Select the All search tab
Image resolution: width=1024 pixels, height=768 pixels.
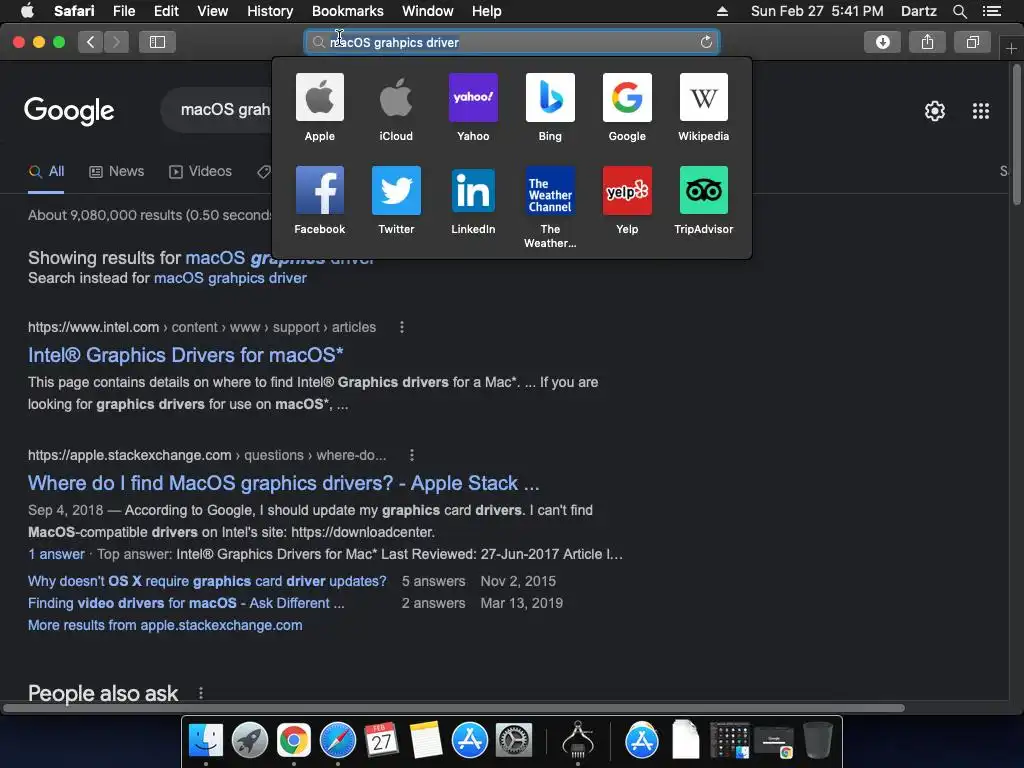tap(46, 172)
